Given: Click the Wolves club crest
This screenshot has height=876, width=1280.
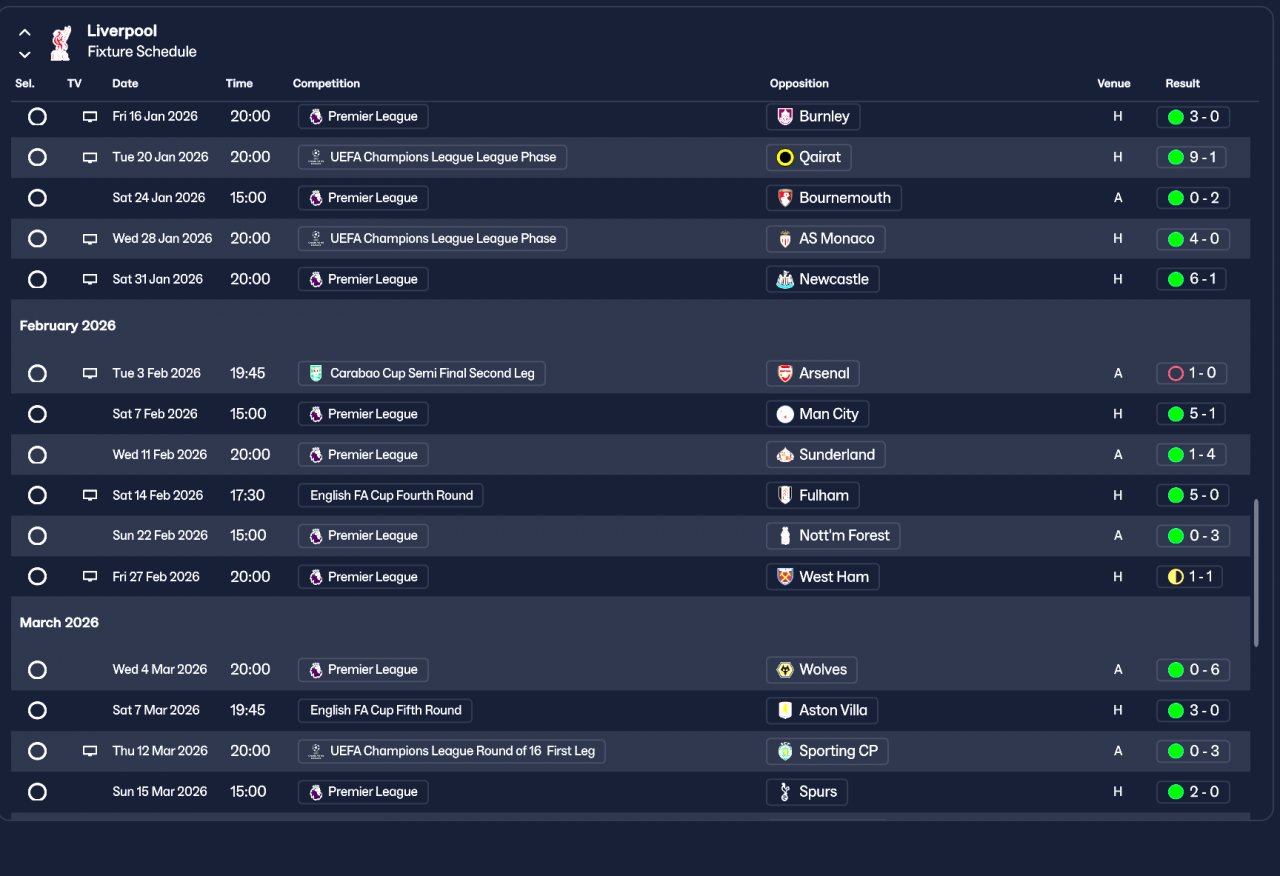Looking at the screenshot, I should tap(785, 670).
